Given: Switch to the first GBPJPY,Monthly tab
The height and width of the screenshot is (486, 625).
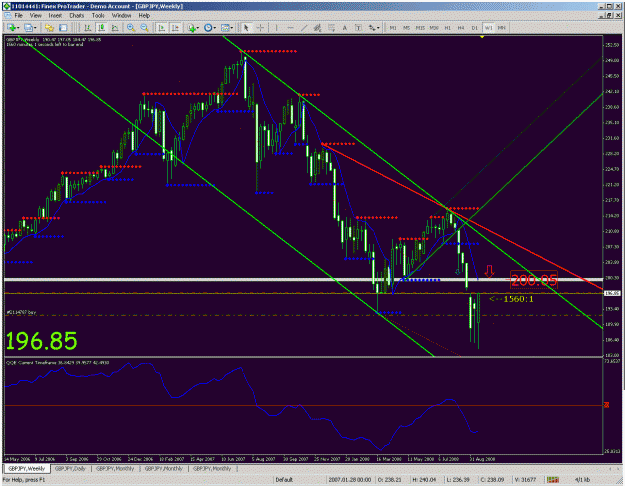Looking at the screenshot, I should [x=115, y=468].
